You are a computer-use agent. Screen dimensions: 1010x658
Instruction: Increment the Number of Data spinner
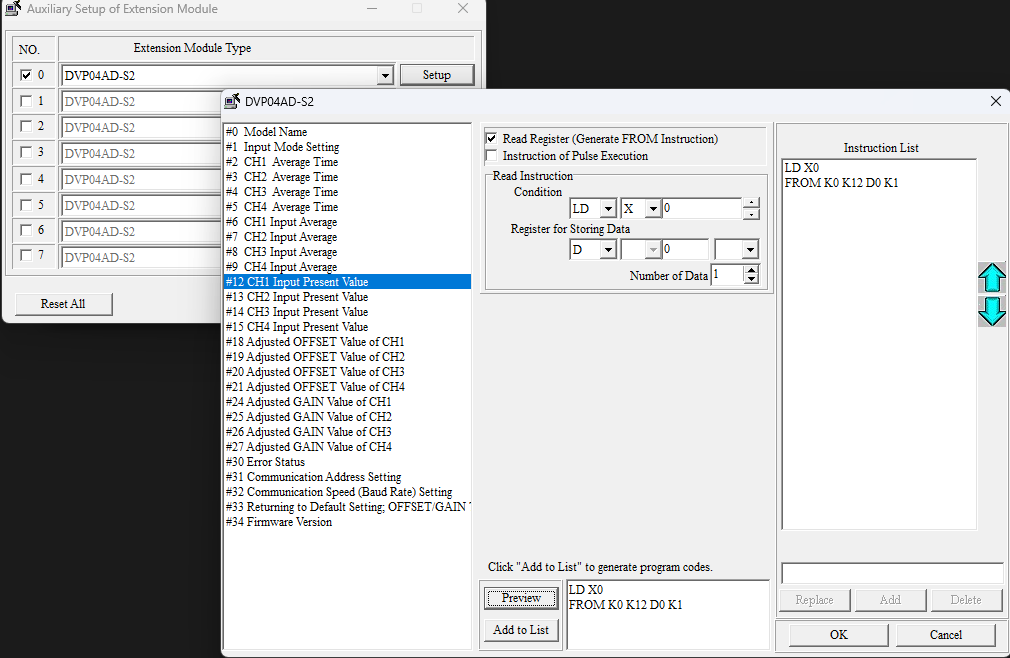[752, 270]
